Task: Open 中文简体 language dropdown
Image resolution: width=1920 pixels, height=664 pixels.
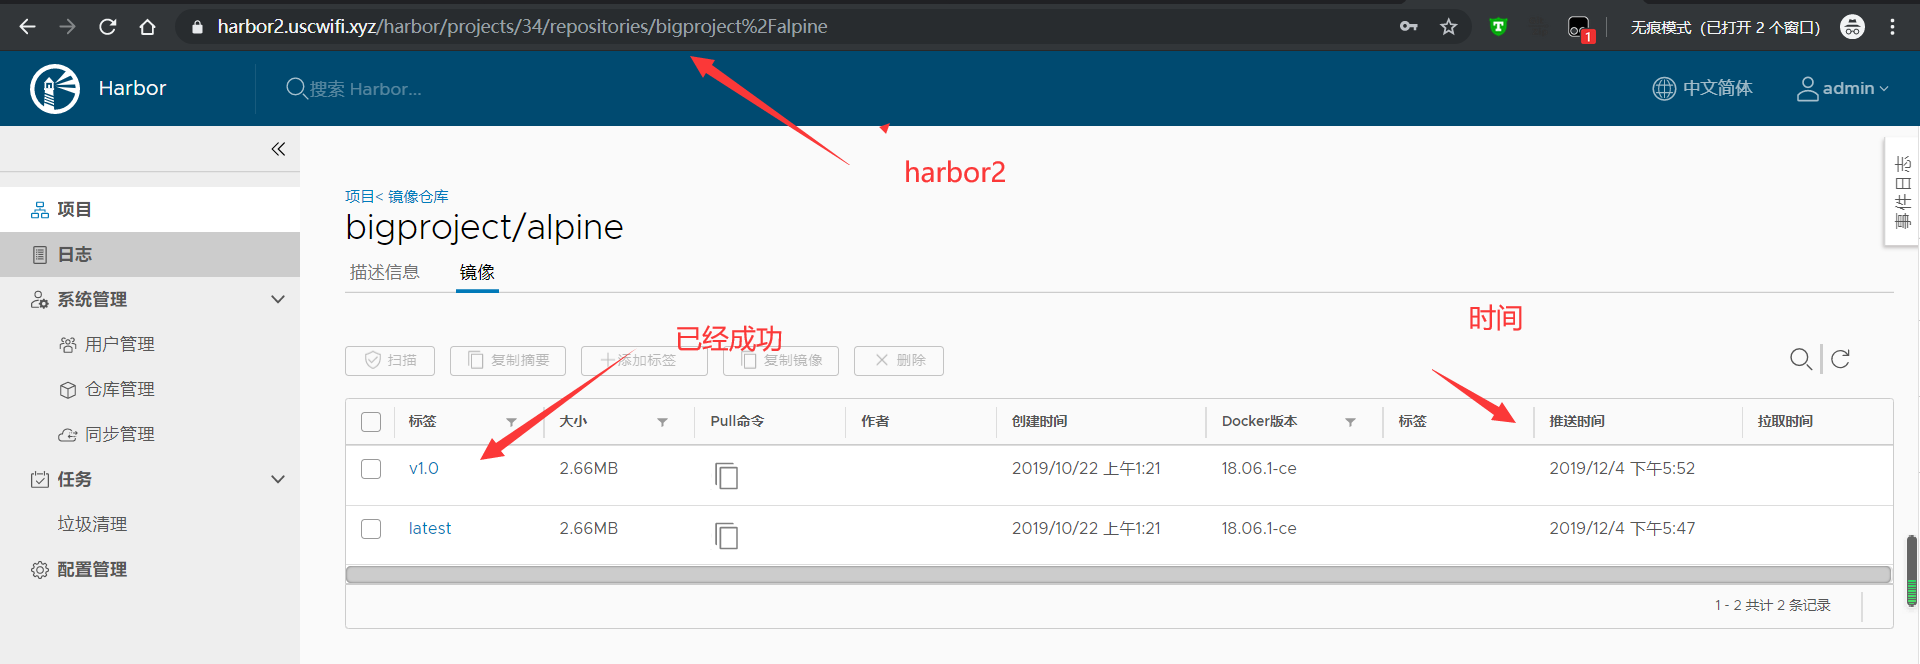Action: [x=1702, y=88]
